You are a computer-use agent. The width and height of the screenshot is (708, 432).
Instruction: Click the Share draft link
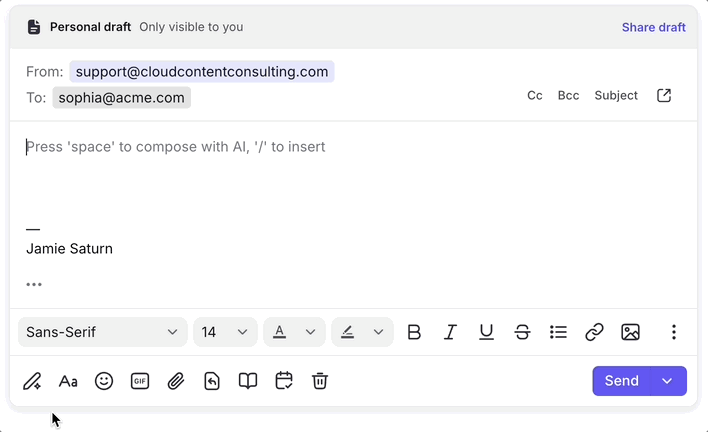[x=653, y=27]
